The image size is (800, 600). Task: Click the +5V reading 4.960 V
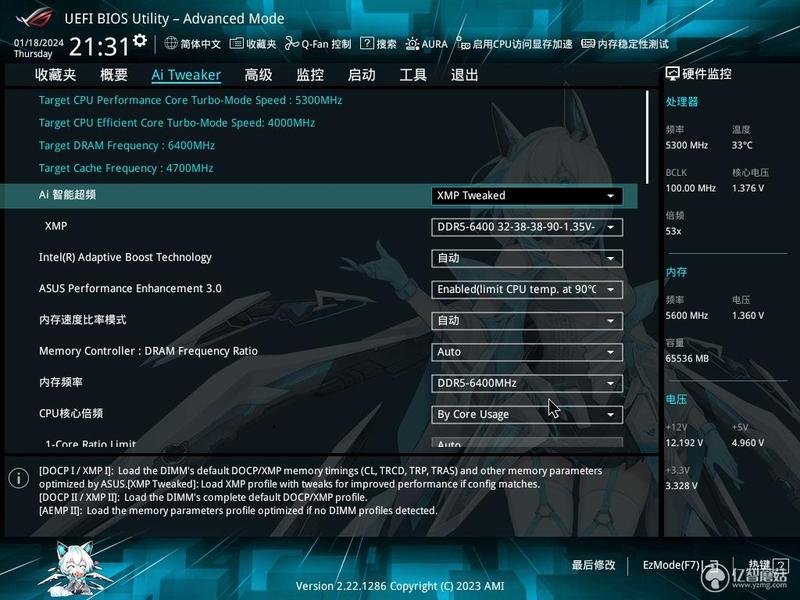coord(748,443)
